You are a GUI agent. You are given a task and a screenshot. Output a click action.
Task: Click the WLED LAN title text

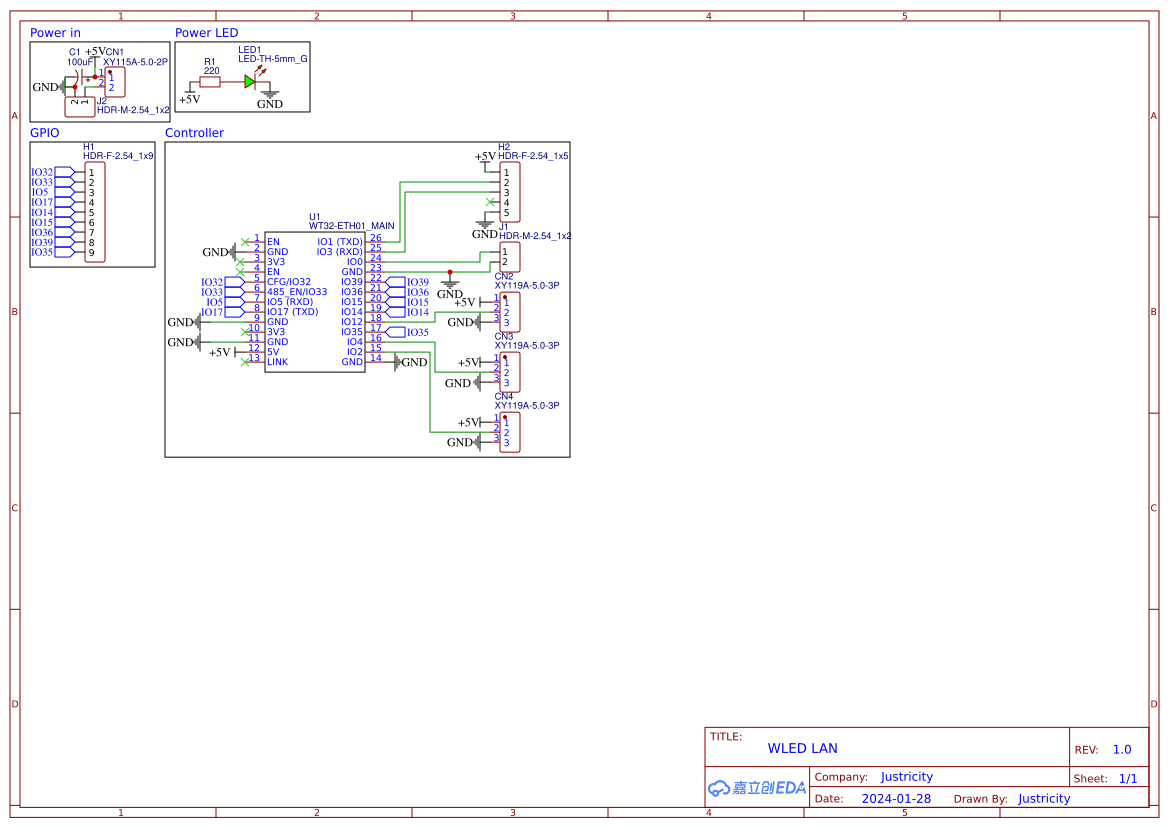802,748
